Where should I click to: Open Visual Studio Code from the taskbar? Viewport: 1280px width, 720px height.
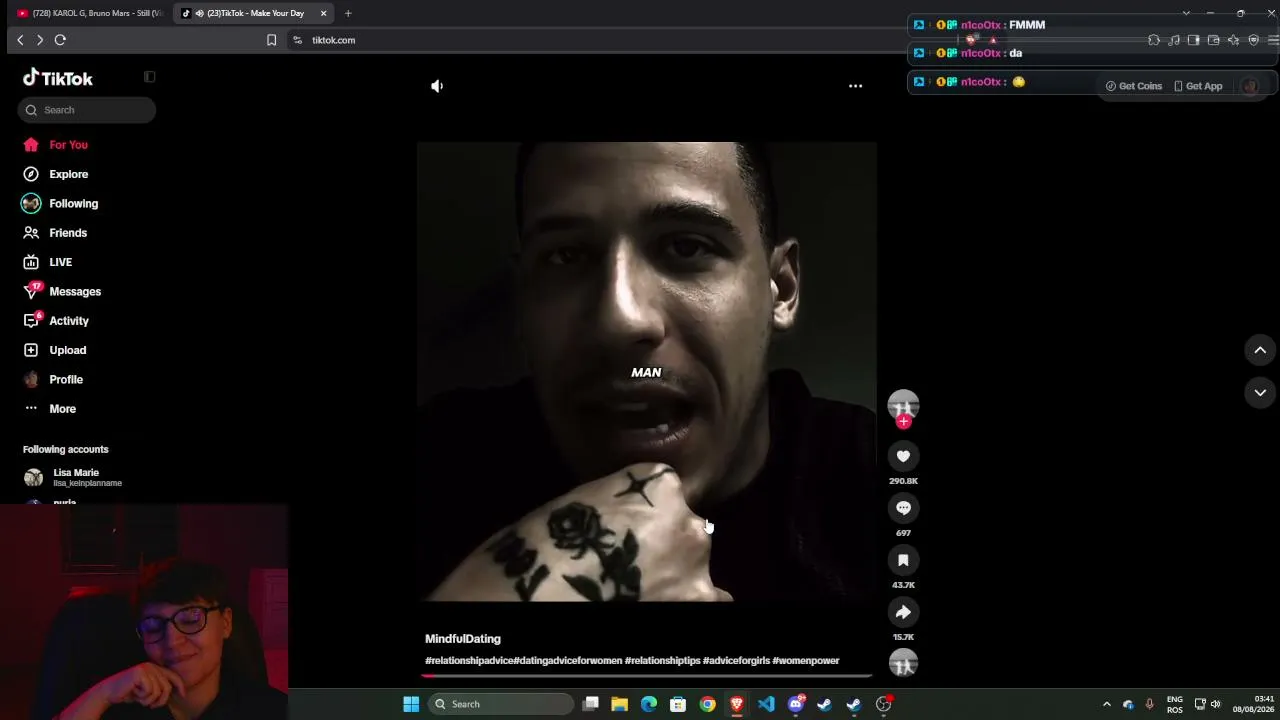point(766,704)
